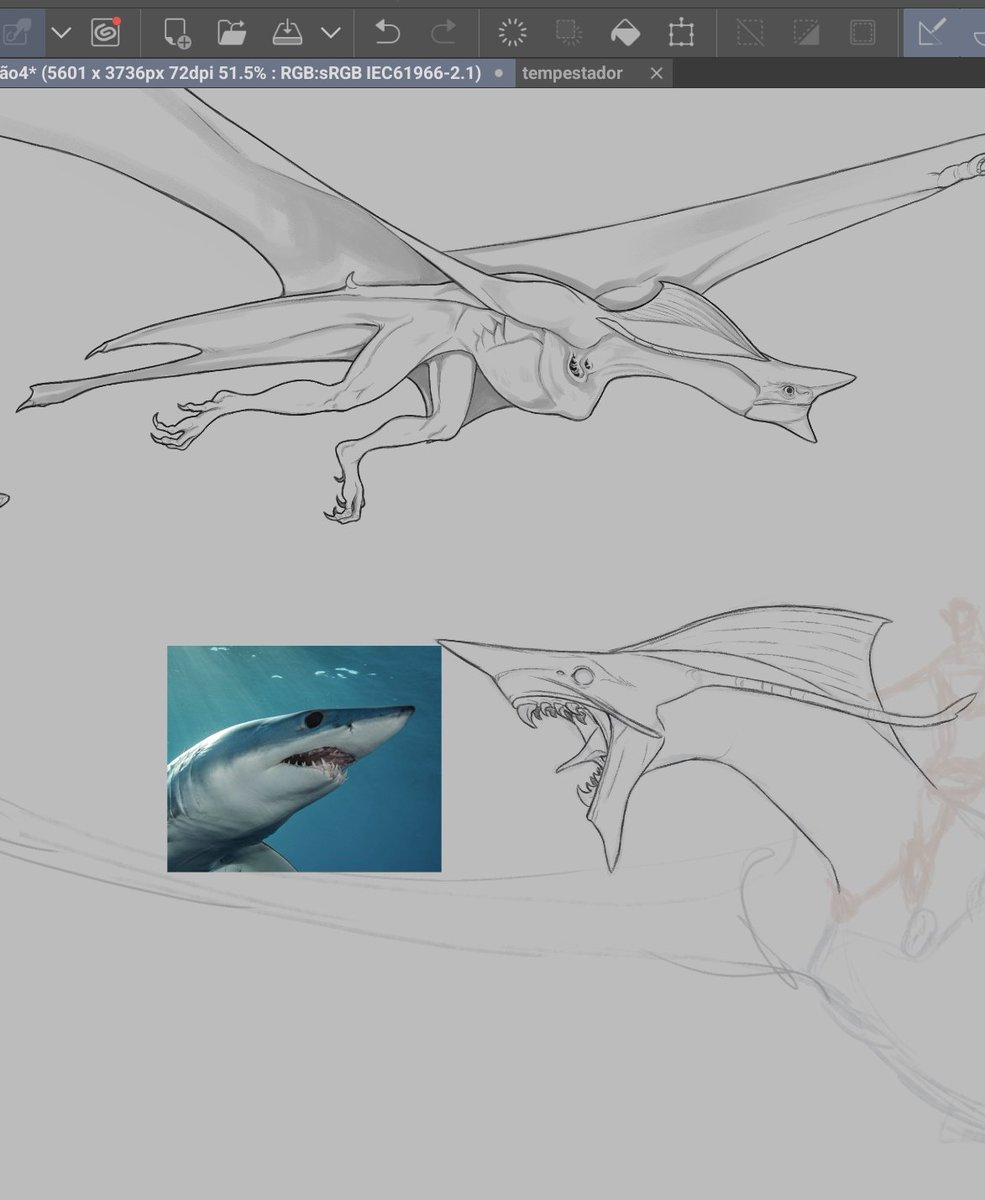The image size is (985, 1200).
Task: Click the Redo arrow icon
Action: (442, 33)
